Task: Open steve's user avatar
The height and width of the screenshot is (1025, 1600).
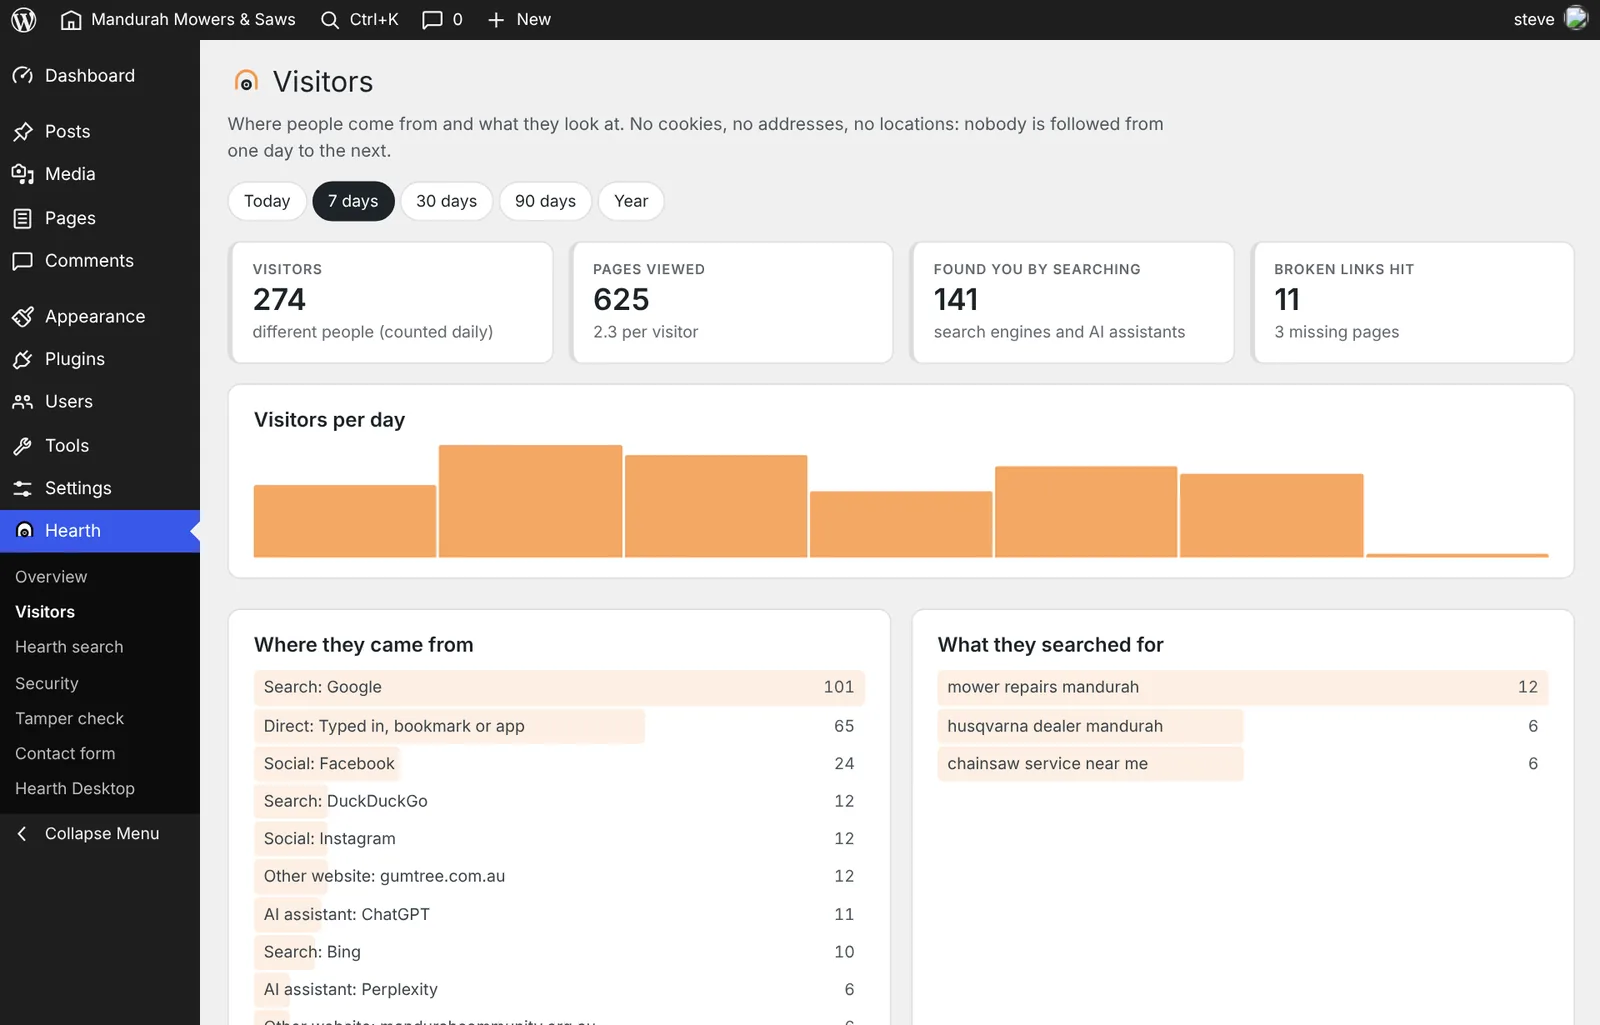Action: (x=1576, y=19)
